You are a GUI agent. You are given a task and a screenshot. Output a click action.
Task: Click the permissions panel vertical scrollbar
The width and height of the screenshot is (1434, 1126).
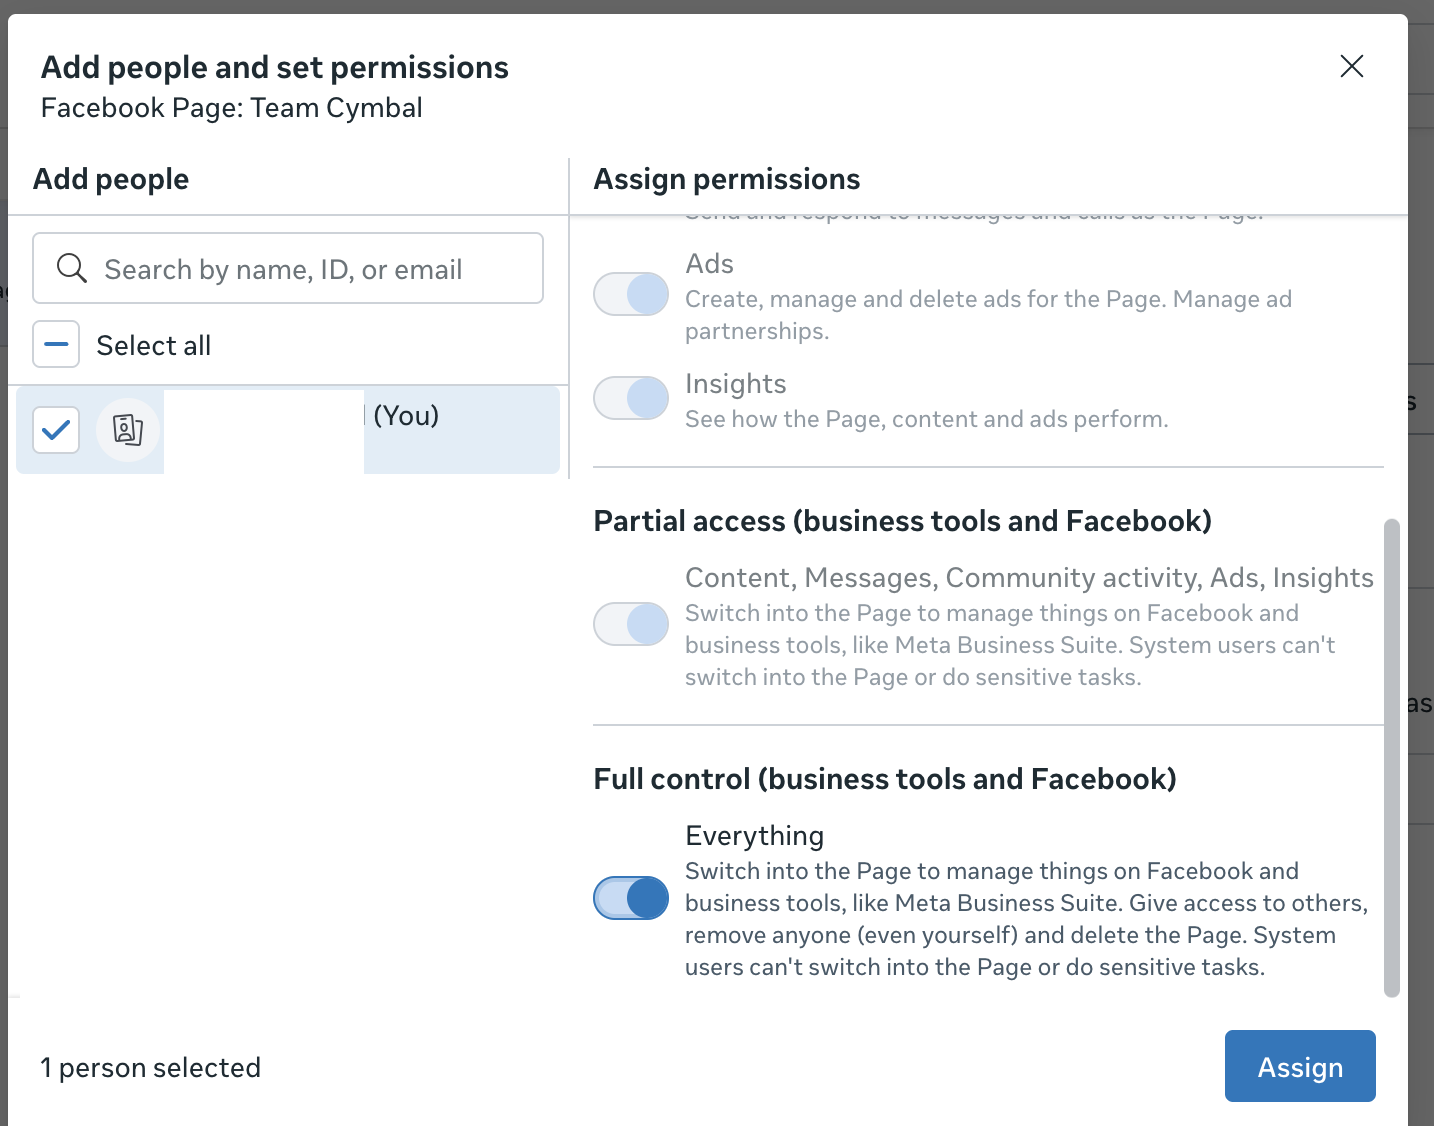pyautogui.click(x=1391, y=757)
